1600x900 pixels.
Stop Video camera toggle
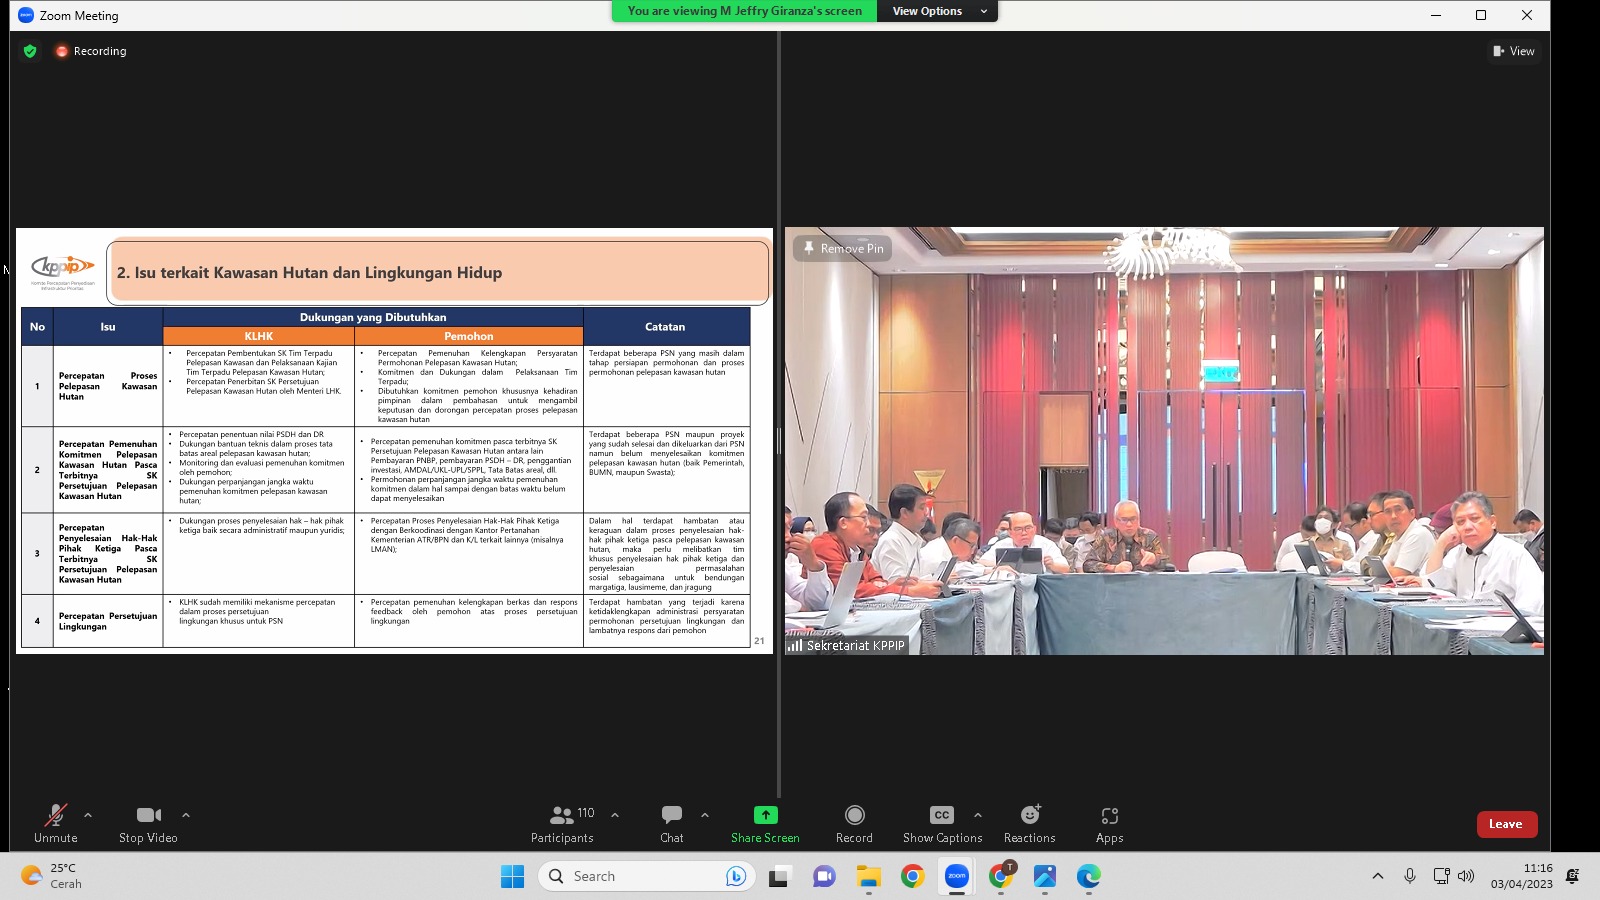(x=148, y=824)
